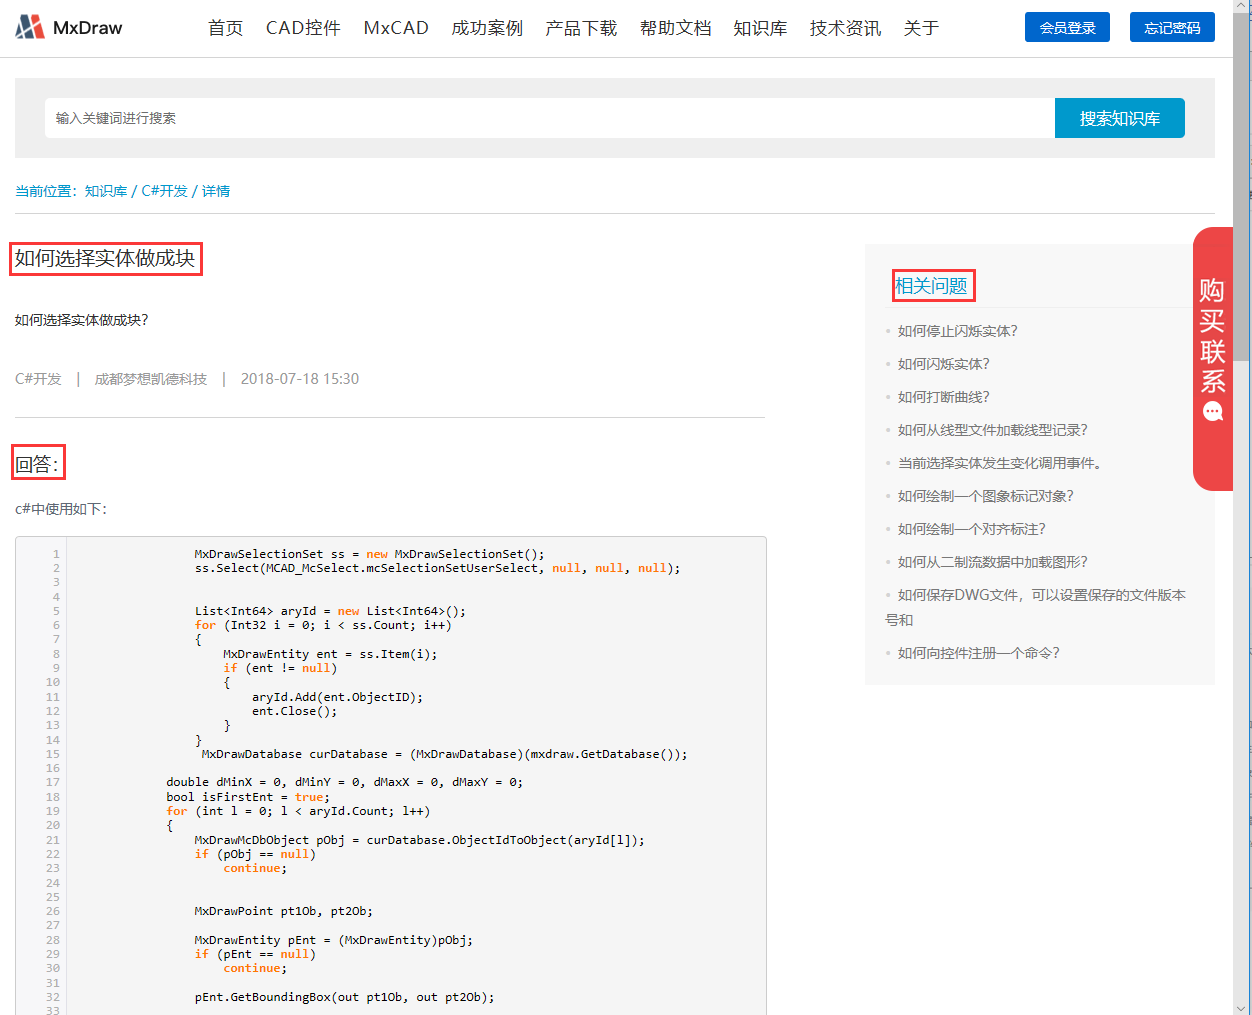1252x1015 pixels.
Task: Click the MxDraw logo icon
Action: (30, 27)
